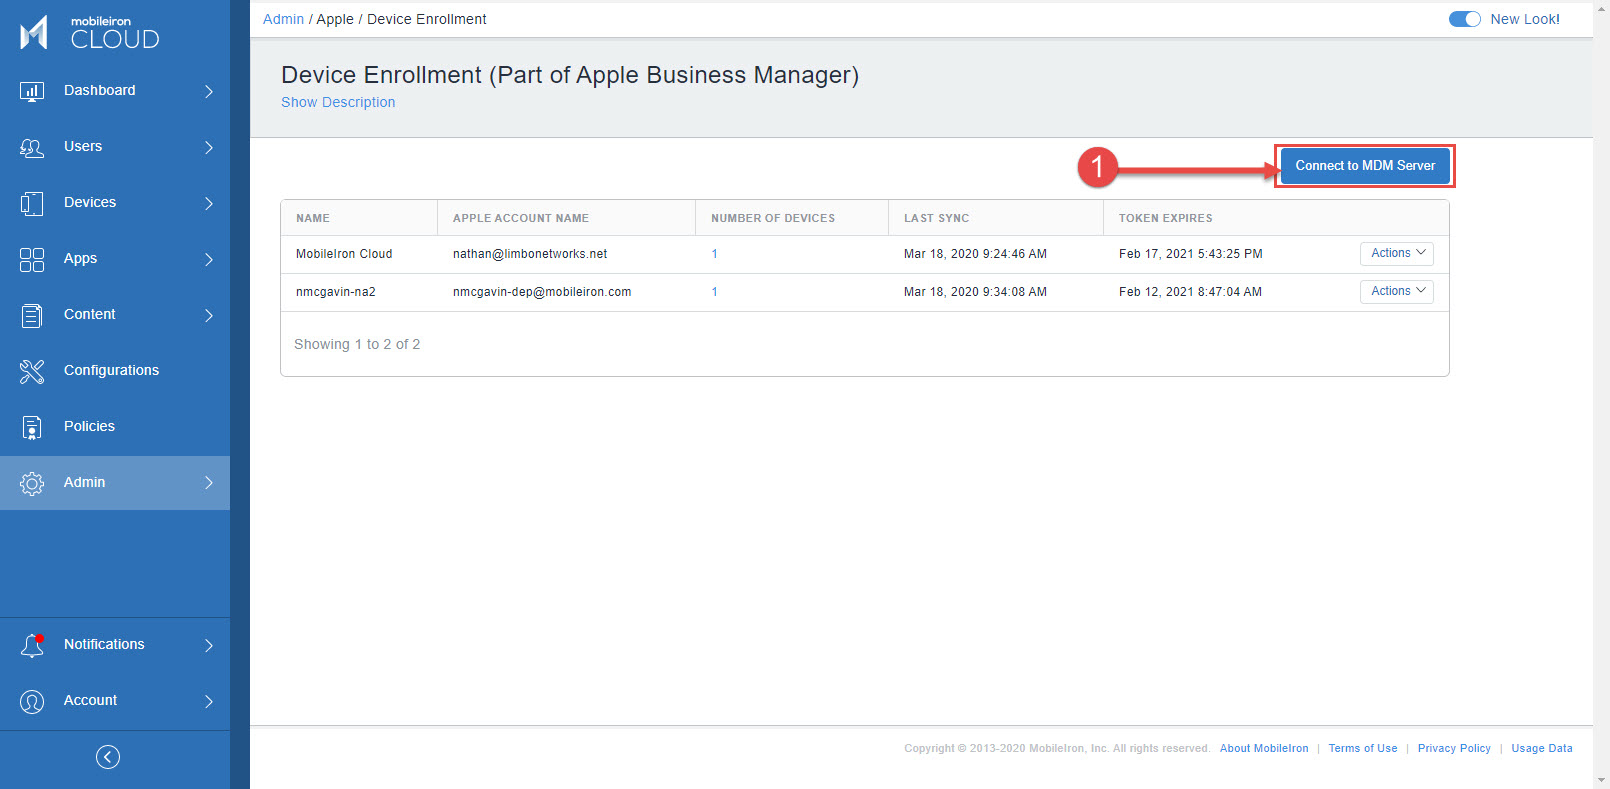Screen dimensions: 1610x789
Task: Open the Terms of Use footer link
Action: pos(1363,748)
